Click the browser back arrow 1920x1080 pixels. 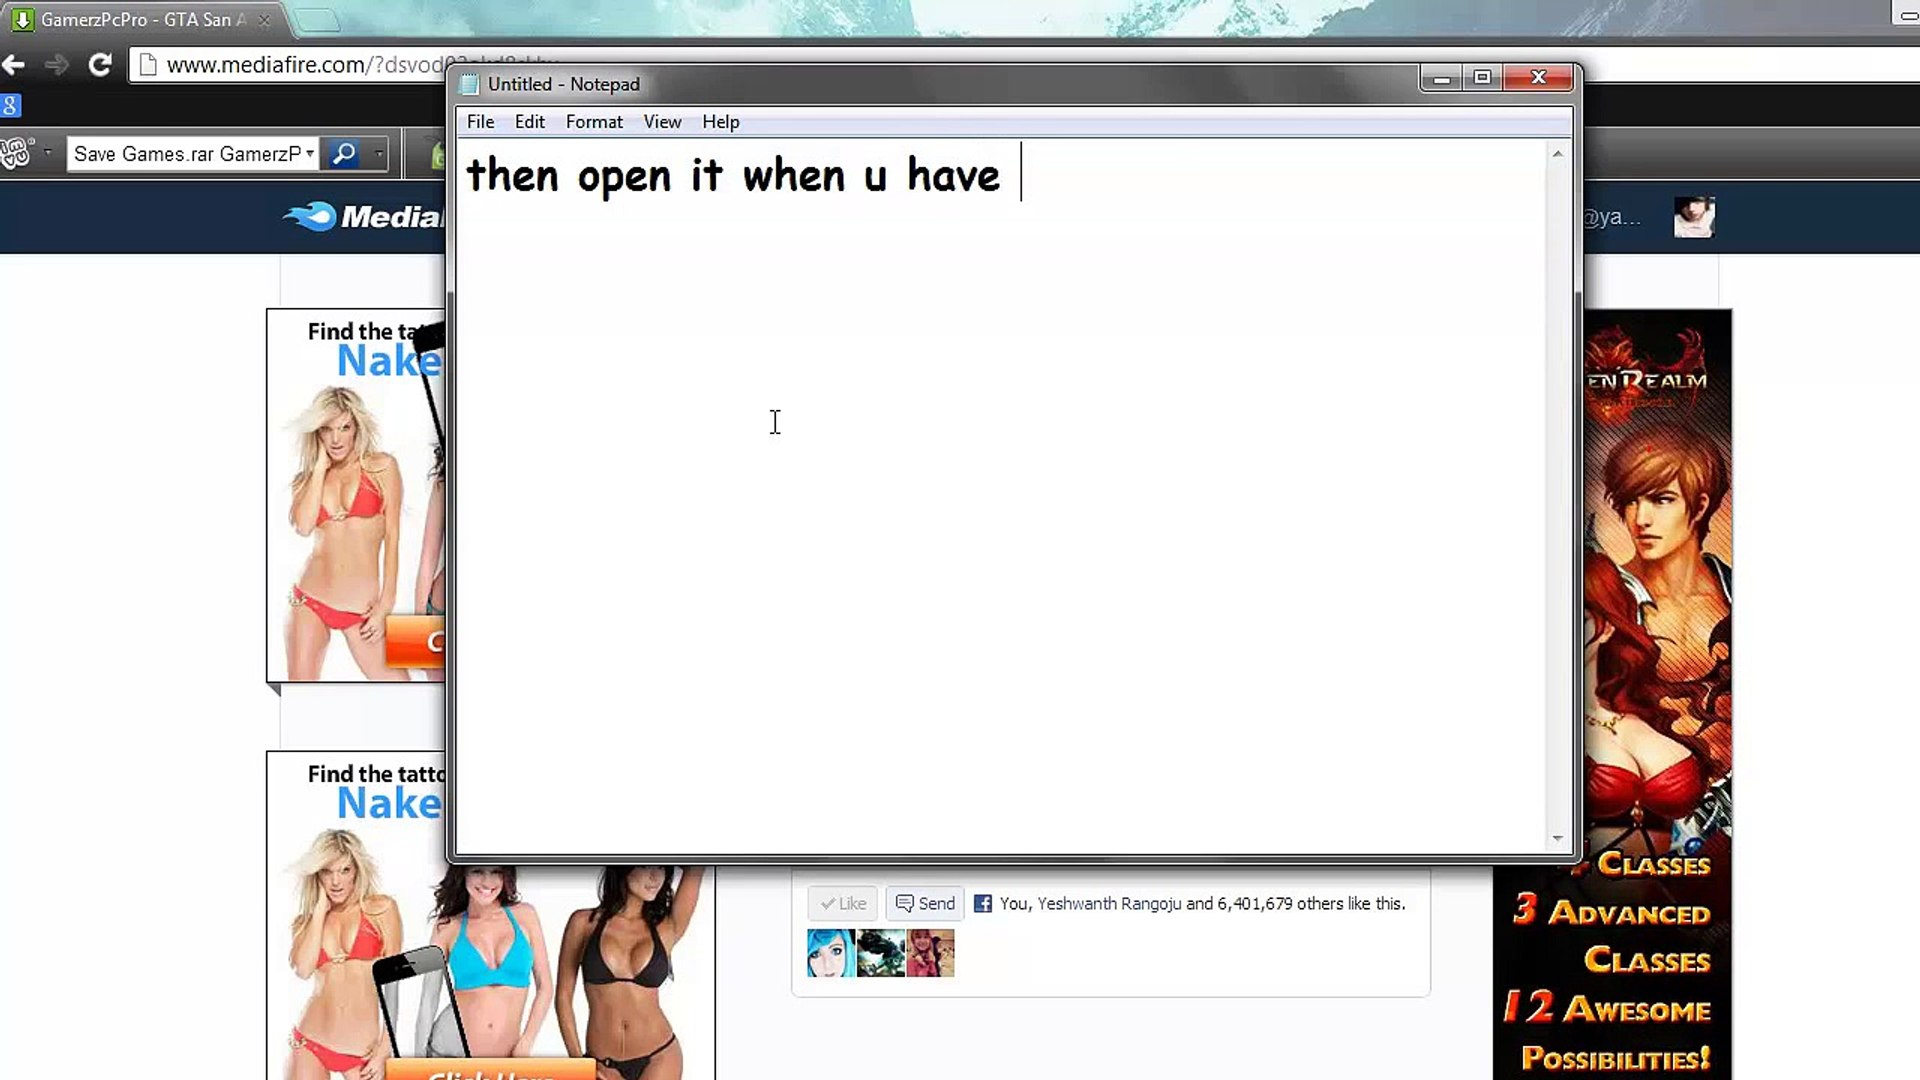14,65
